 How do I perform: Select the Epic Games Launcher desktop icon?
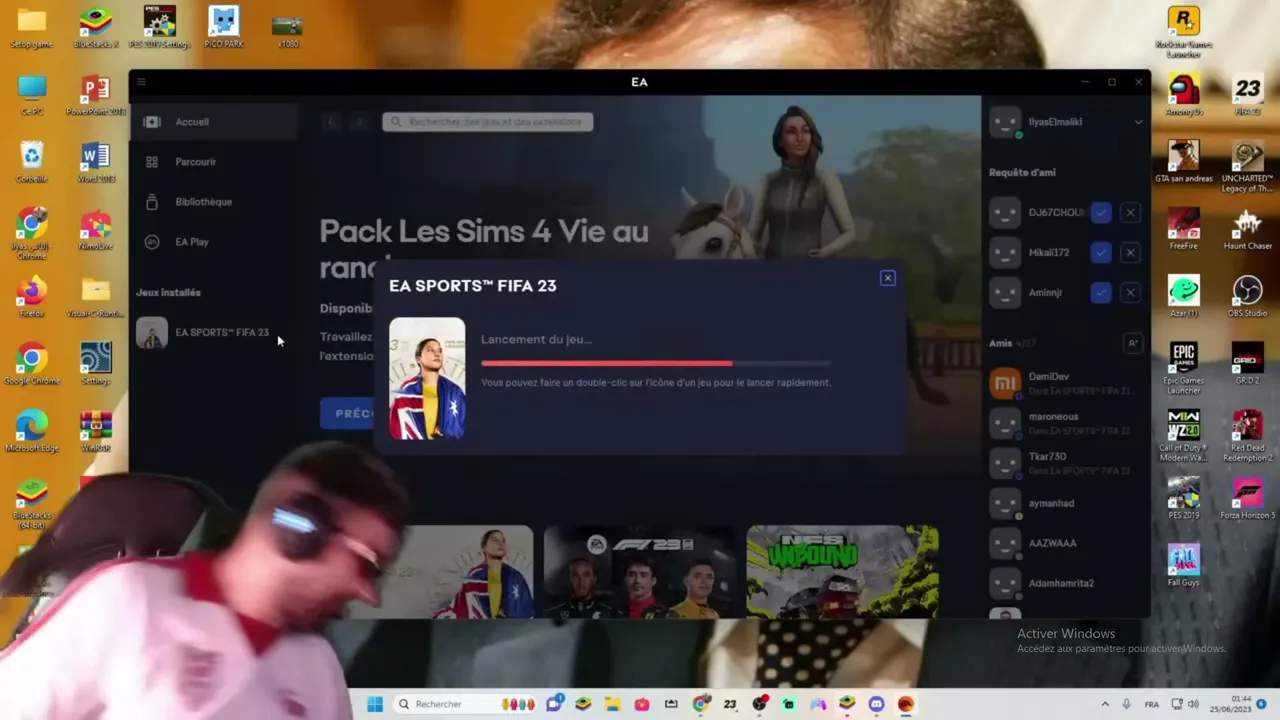click(1184, 368)
